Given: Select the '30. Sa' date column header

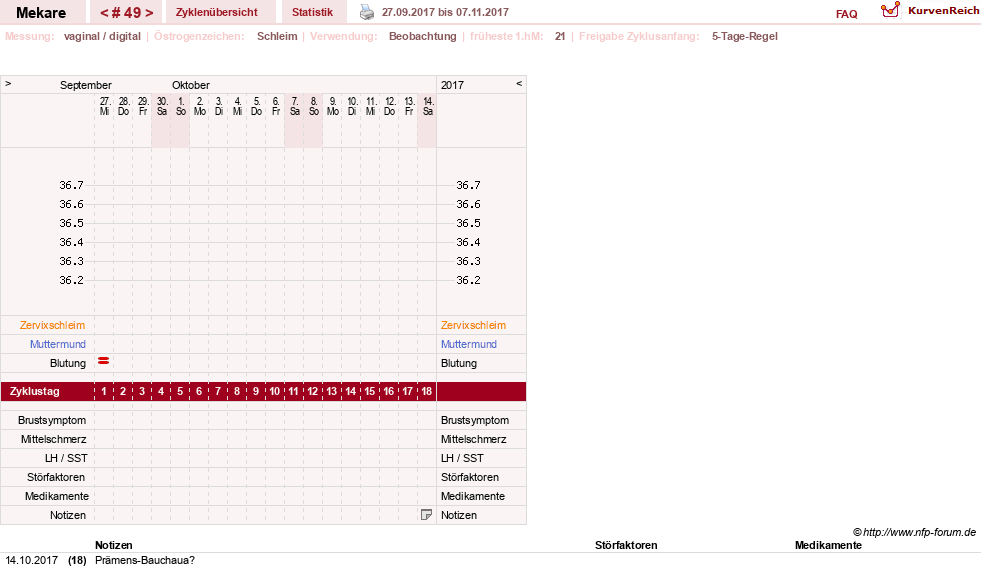Looking at the screenshot, I should 161,106.
